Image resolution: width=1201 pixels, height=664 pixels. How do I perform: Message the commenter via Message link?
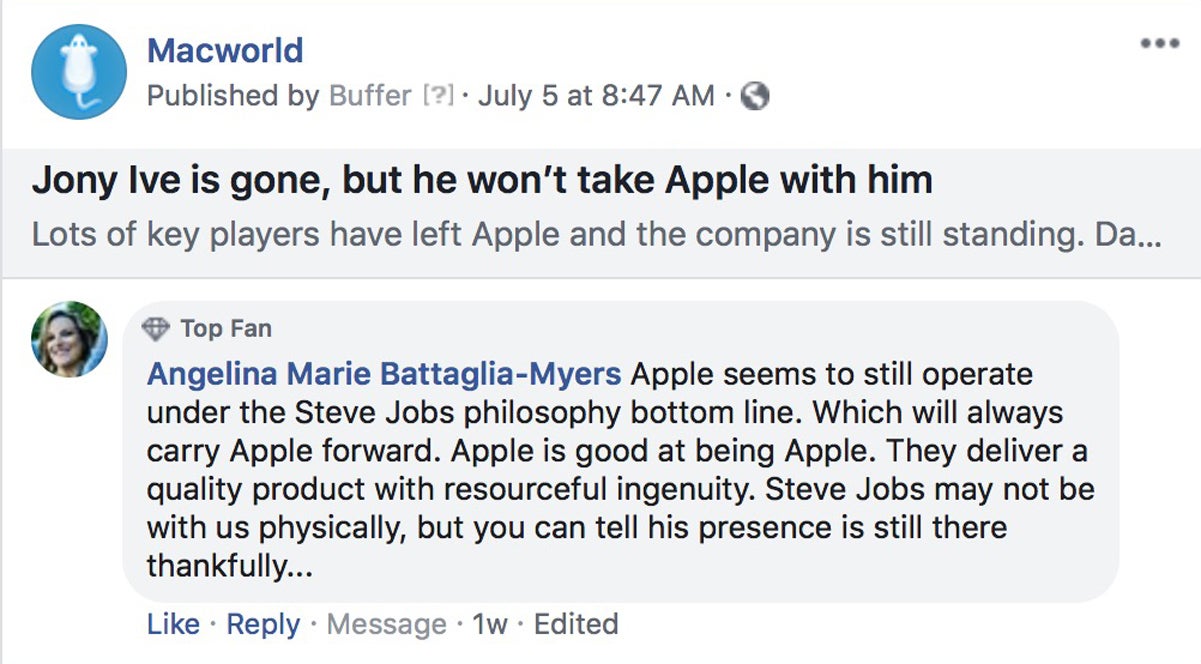point(387,624)
